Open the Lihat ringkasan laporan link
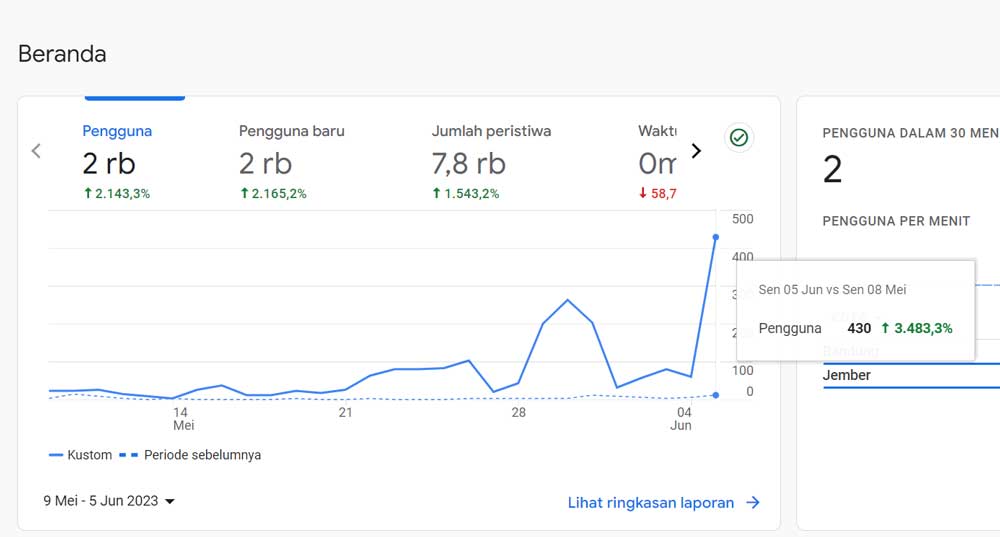1000x537 pixels. click(651, 503)
